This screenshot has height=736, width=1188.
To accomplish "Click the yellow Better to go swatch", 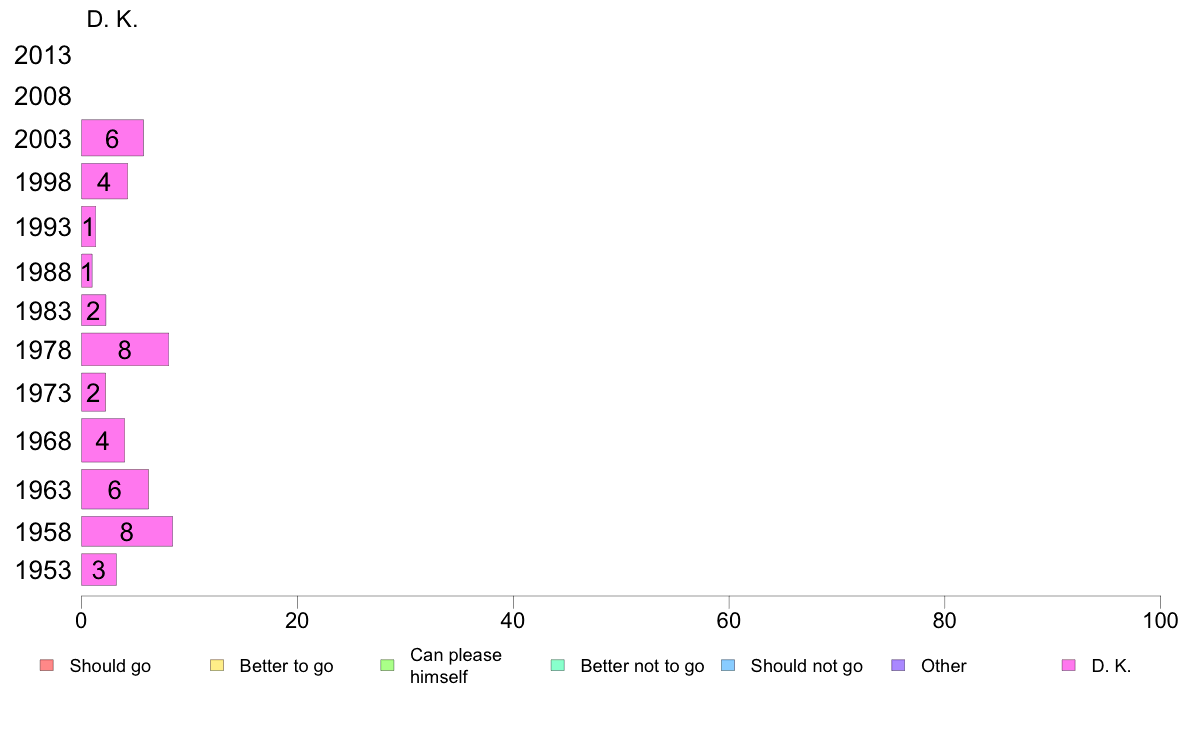I will pos(217,666).
